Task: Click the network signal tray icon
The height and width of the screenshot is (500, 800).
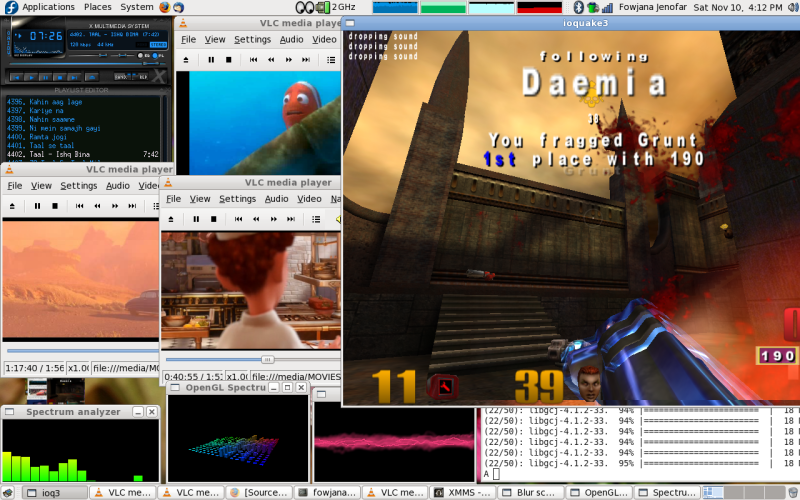Action: coord(607,7)
